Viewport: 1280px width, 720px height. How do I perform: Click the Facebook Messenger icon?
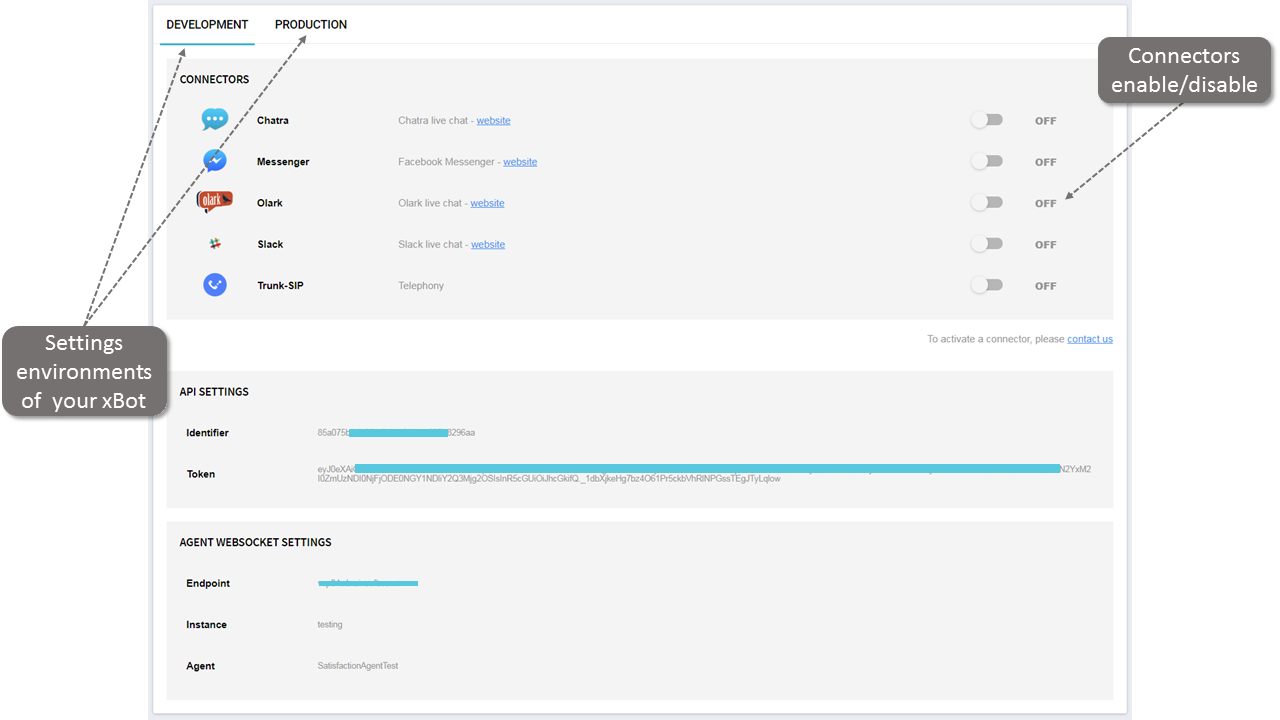215,161
